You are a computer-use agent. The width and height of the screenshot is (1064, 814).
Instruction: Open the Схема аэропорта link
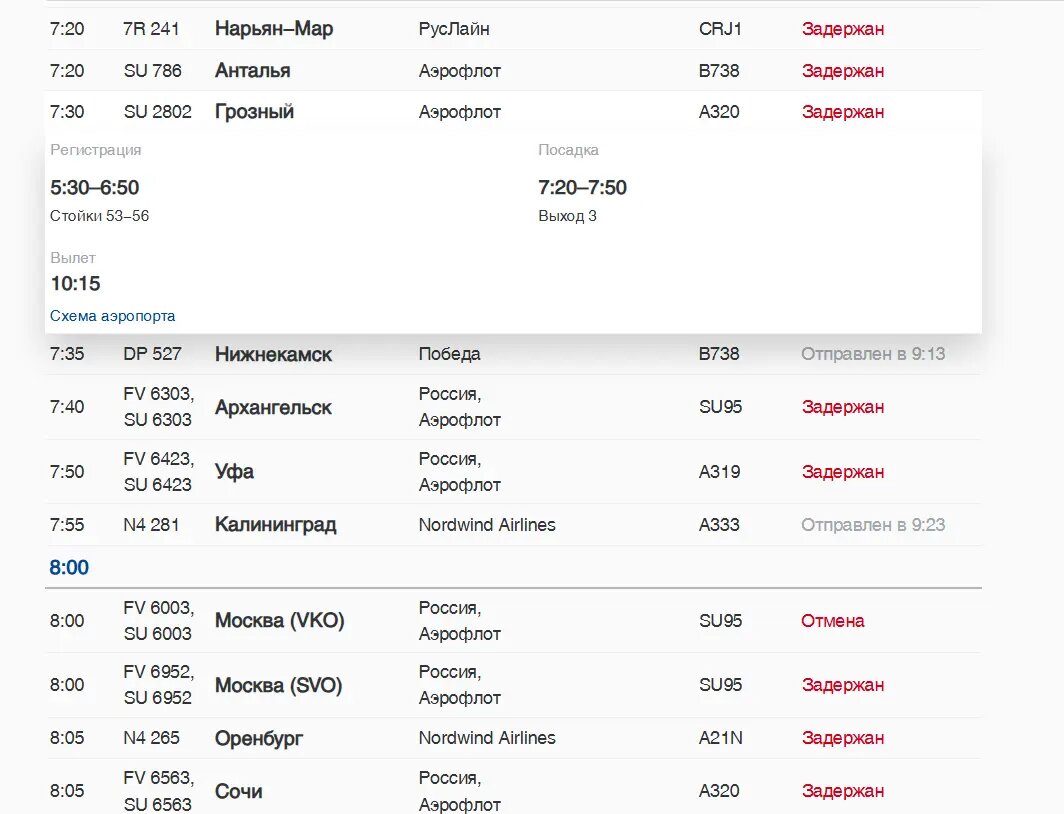point(113,316)
